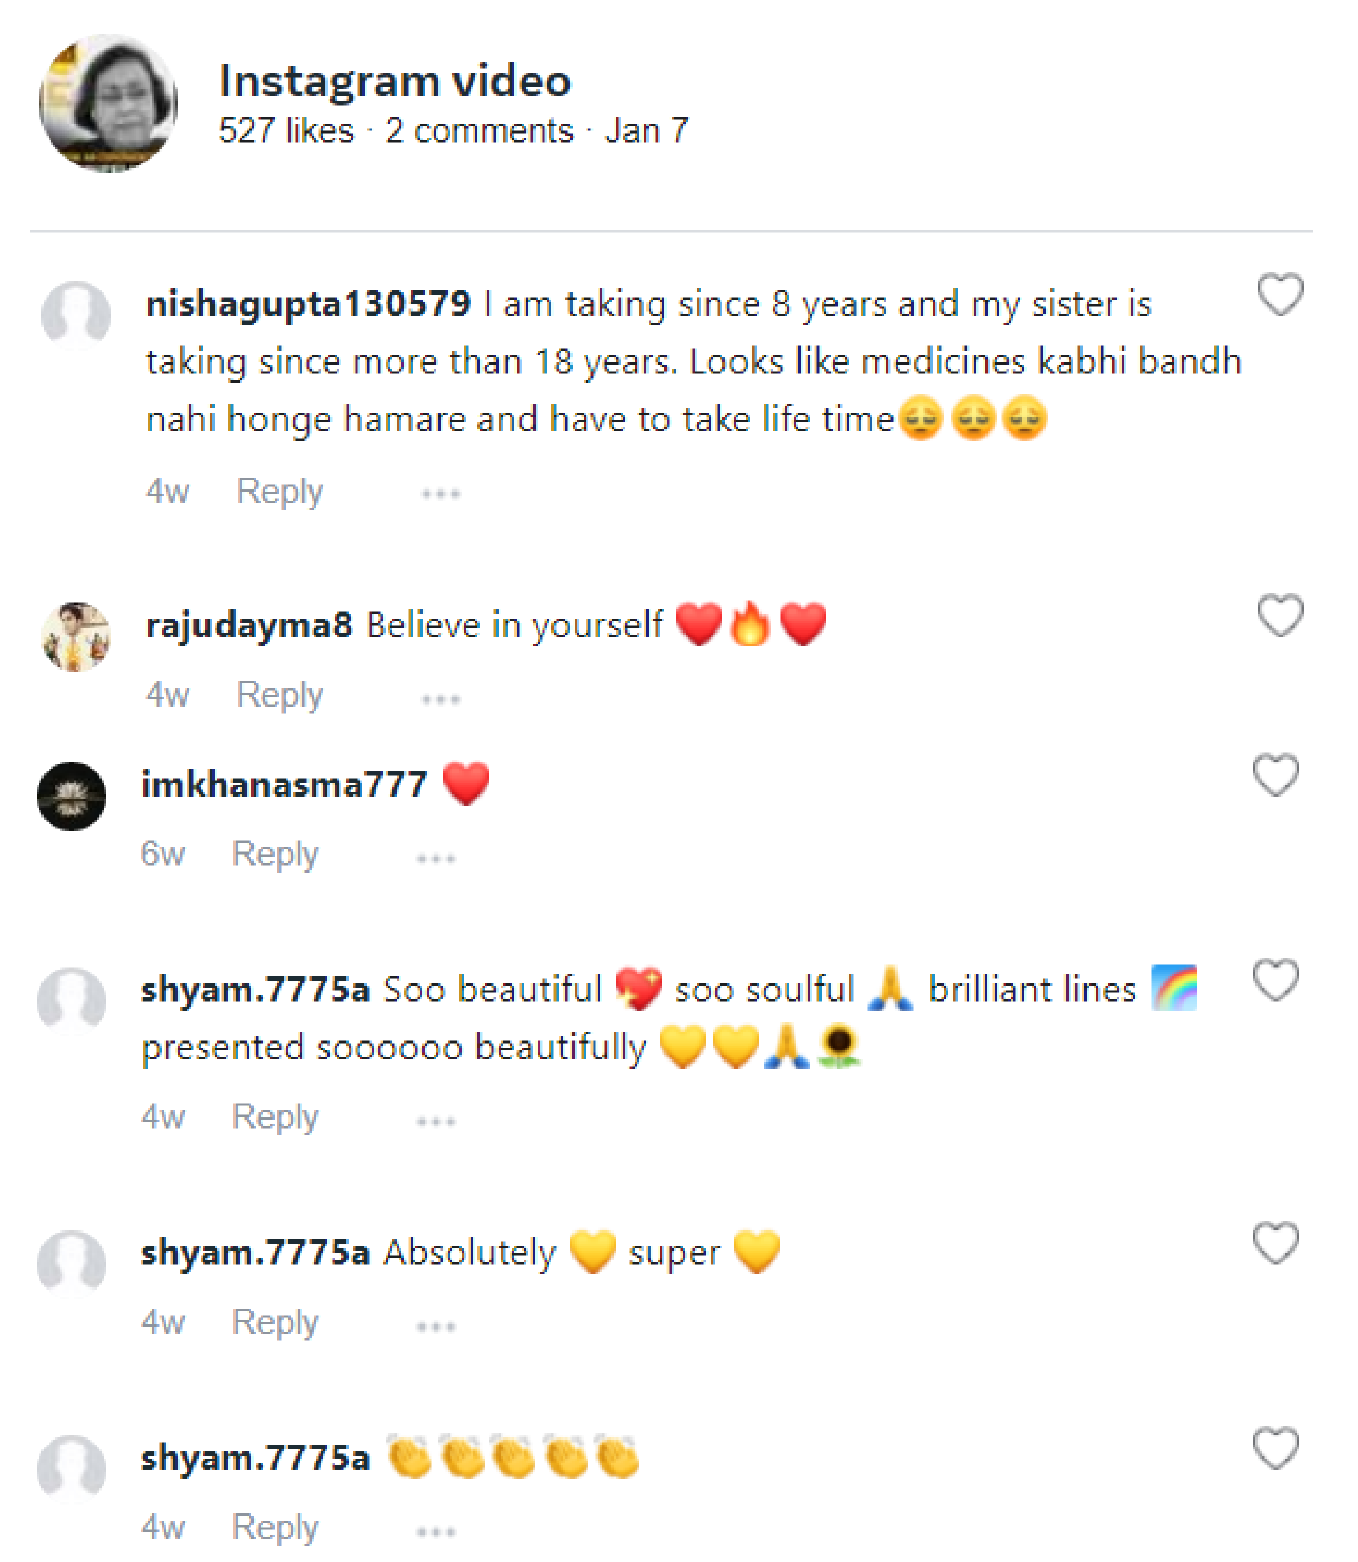Open nishagupta130579's default profile avatar
Viewport: 1358px width, 1562px height.
(x=76, y=315)
